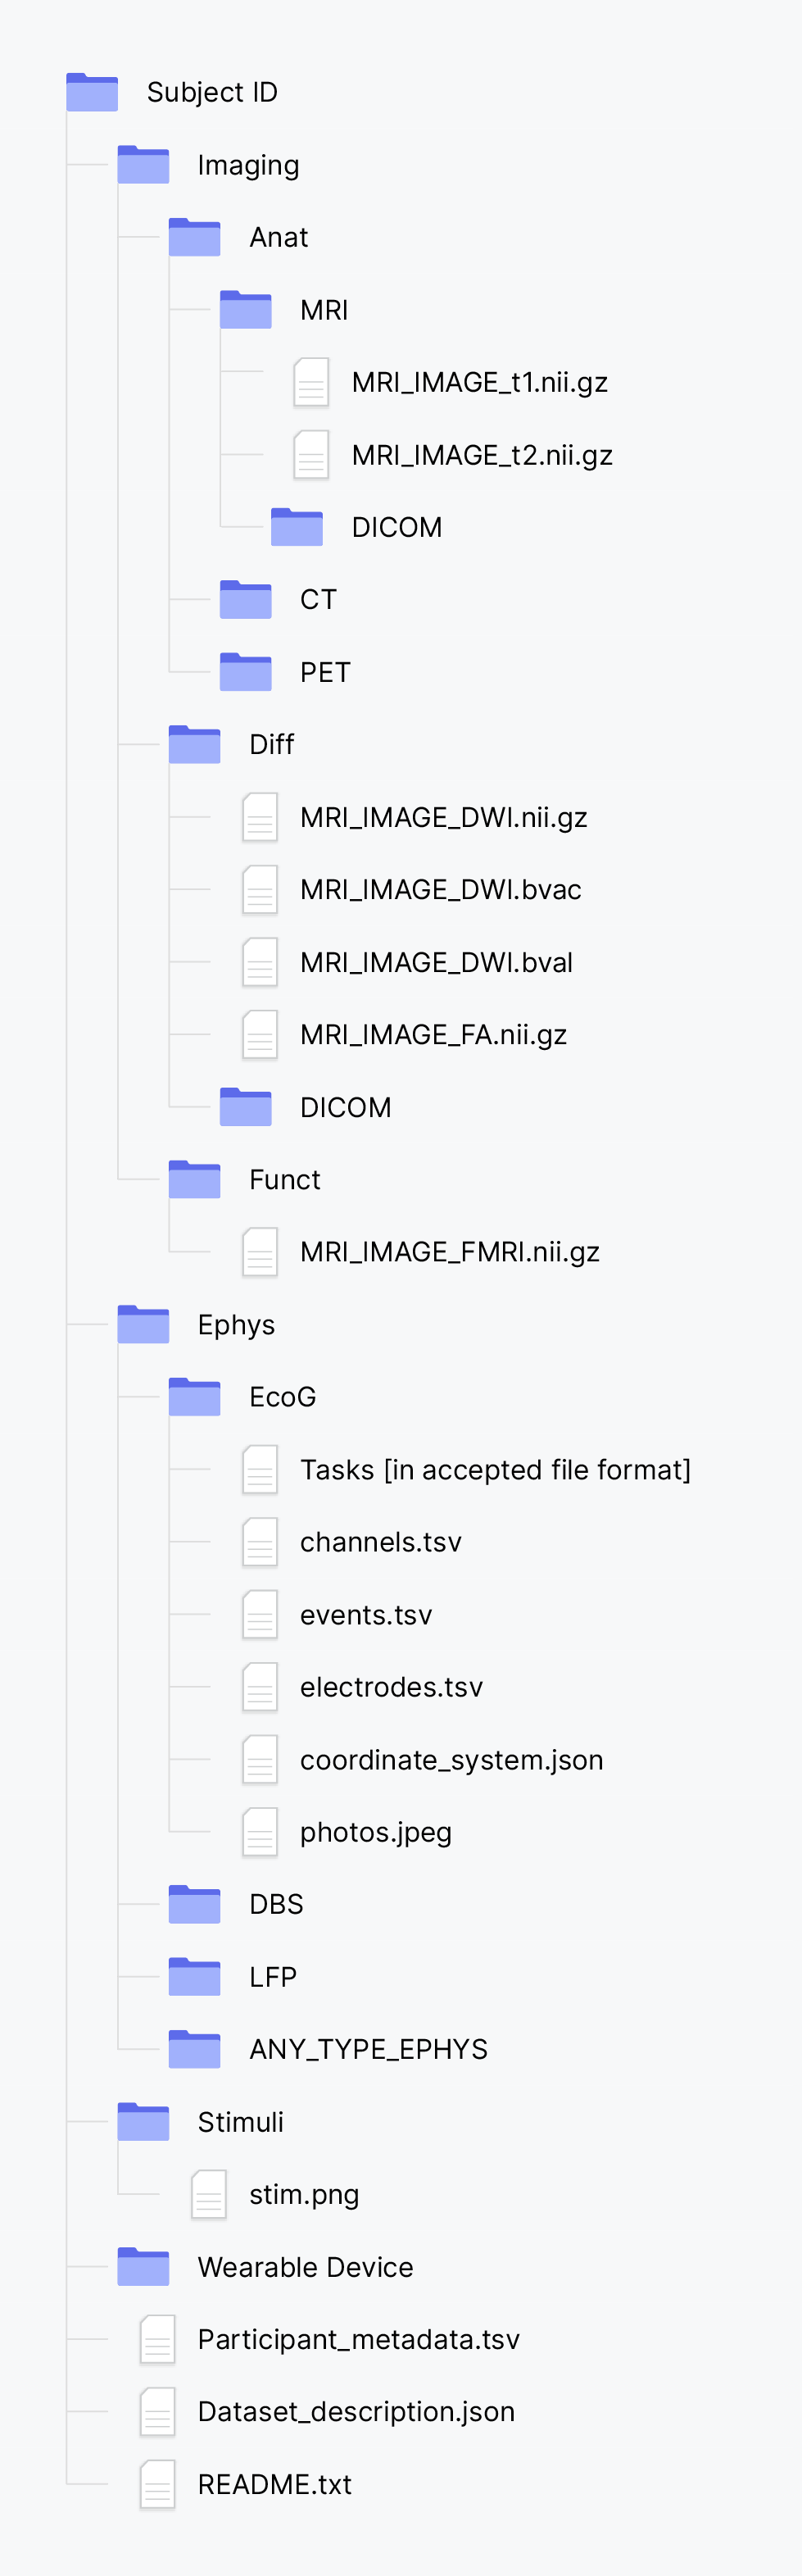This screenshot has height=2576, width=802.
Task: Select the README.txt file
Action: tap(274, 2484)
